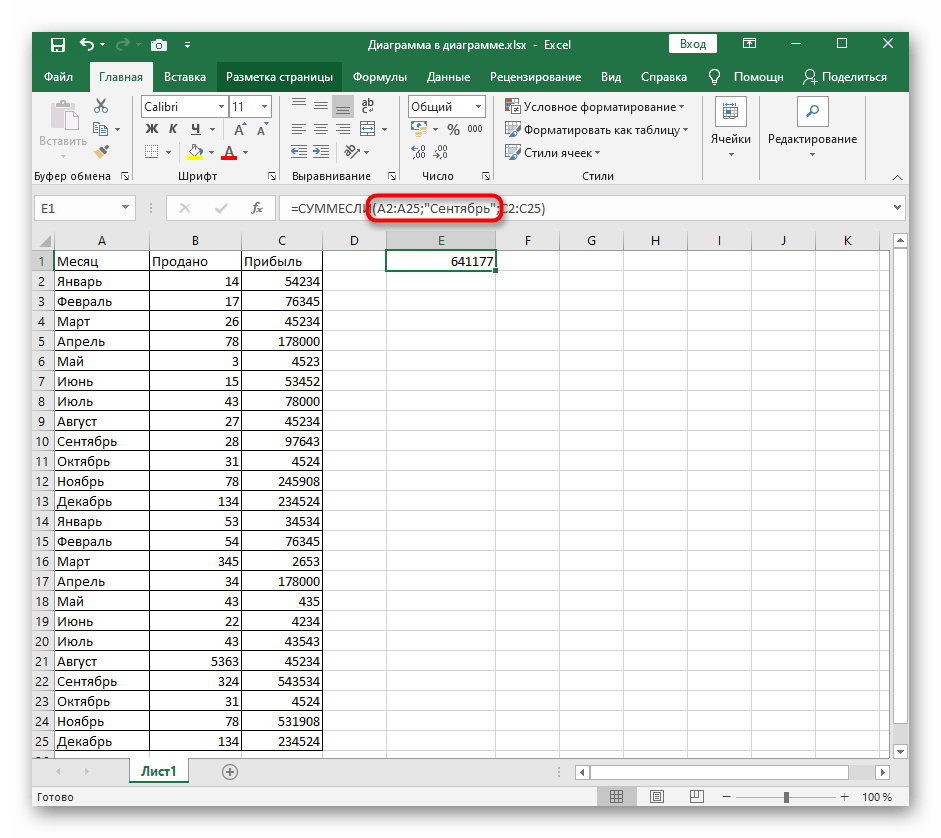
Task: Click the insert function fx icon
Action: point(256,208)
